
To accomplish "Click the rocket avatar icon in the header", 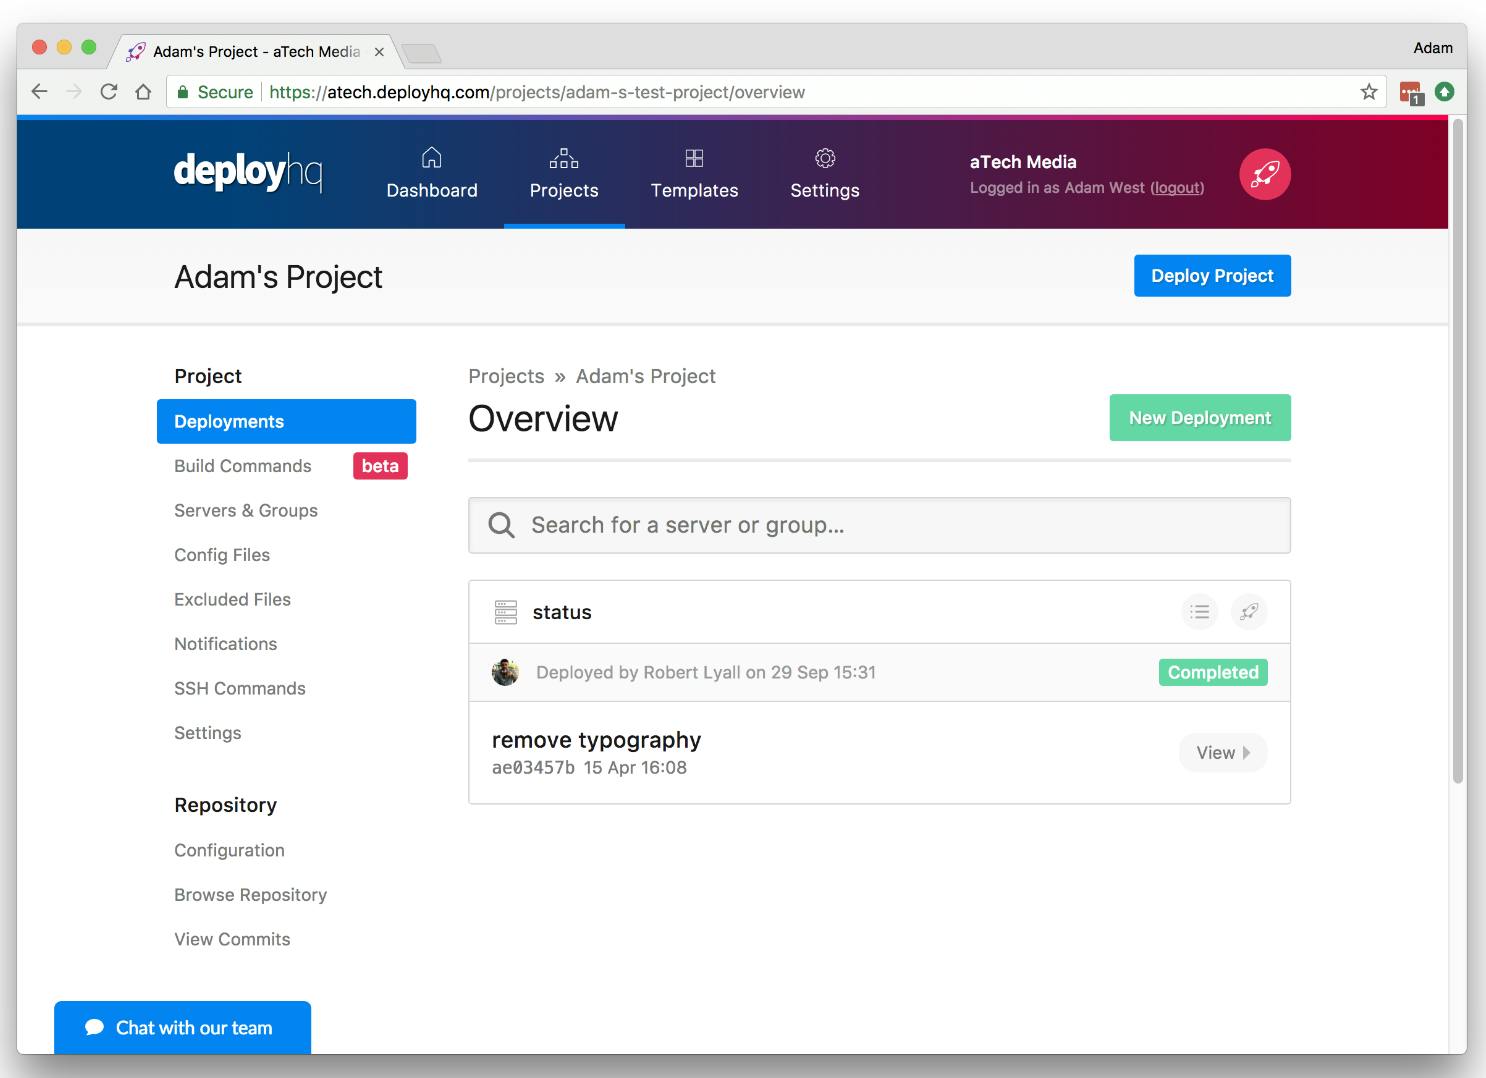I will point(1264,173).
